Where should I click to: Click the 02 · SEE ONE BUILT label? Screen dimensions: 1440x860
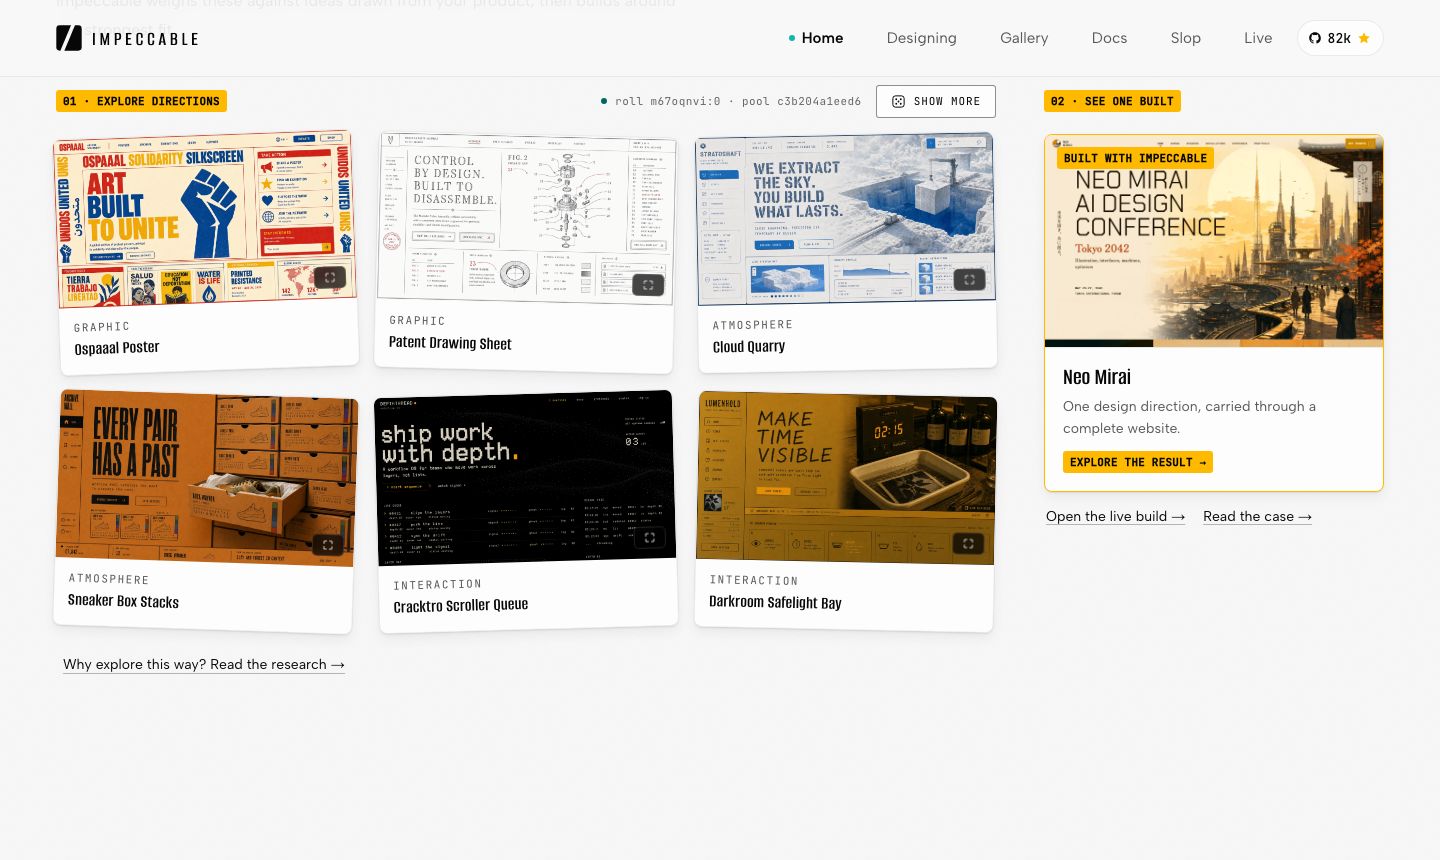tap(1112, 101)
